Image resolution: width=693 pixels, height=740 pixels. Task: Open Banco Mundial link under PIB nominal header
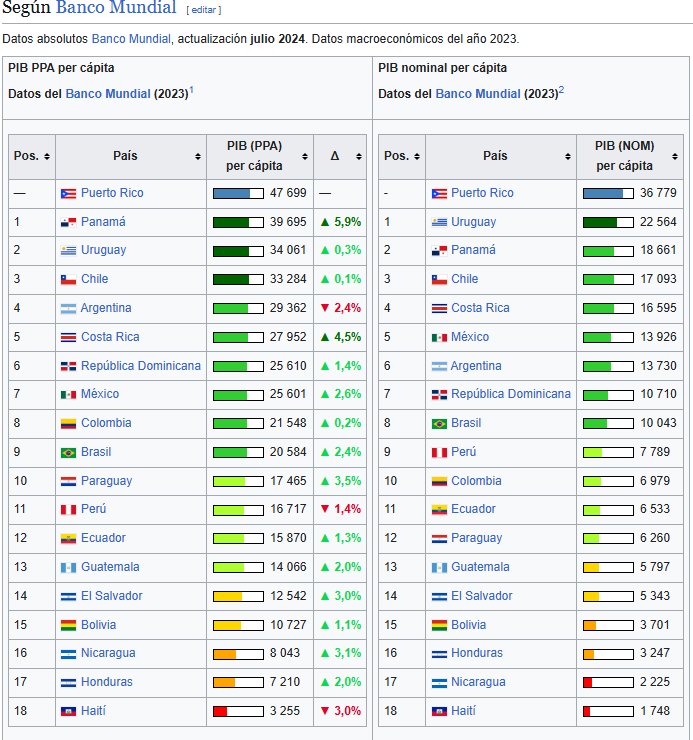point(478,94)
